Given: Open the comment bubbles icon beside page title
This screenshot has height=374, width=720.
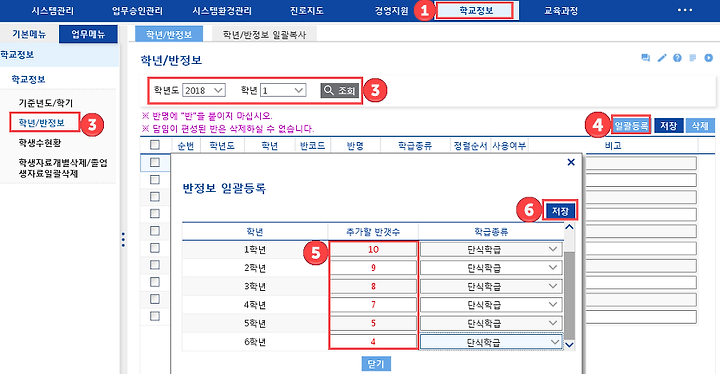Looking at the screenshot, I should click(645, 58).
